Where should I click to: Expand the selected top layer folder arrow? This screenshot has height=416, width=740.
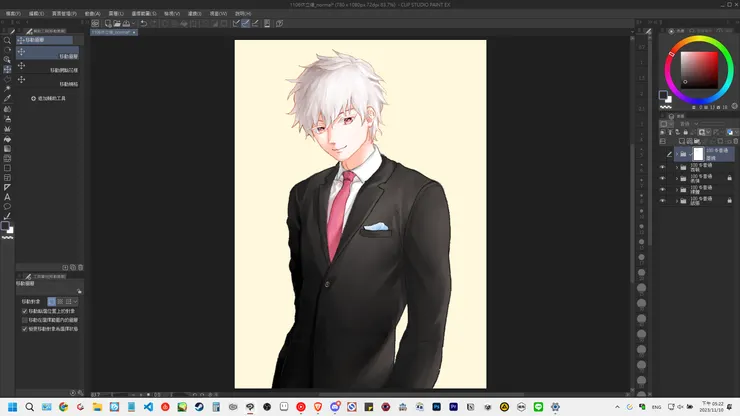point(677,154)
